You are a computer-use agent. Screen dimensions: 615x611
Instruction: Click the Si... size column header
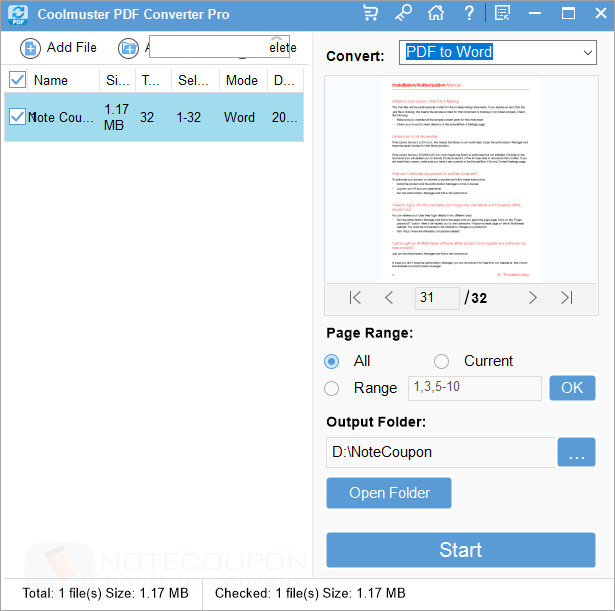[x=118, y=80]
